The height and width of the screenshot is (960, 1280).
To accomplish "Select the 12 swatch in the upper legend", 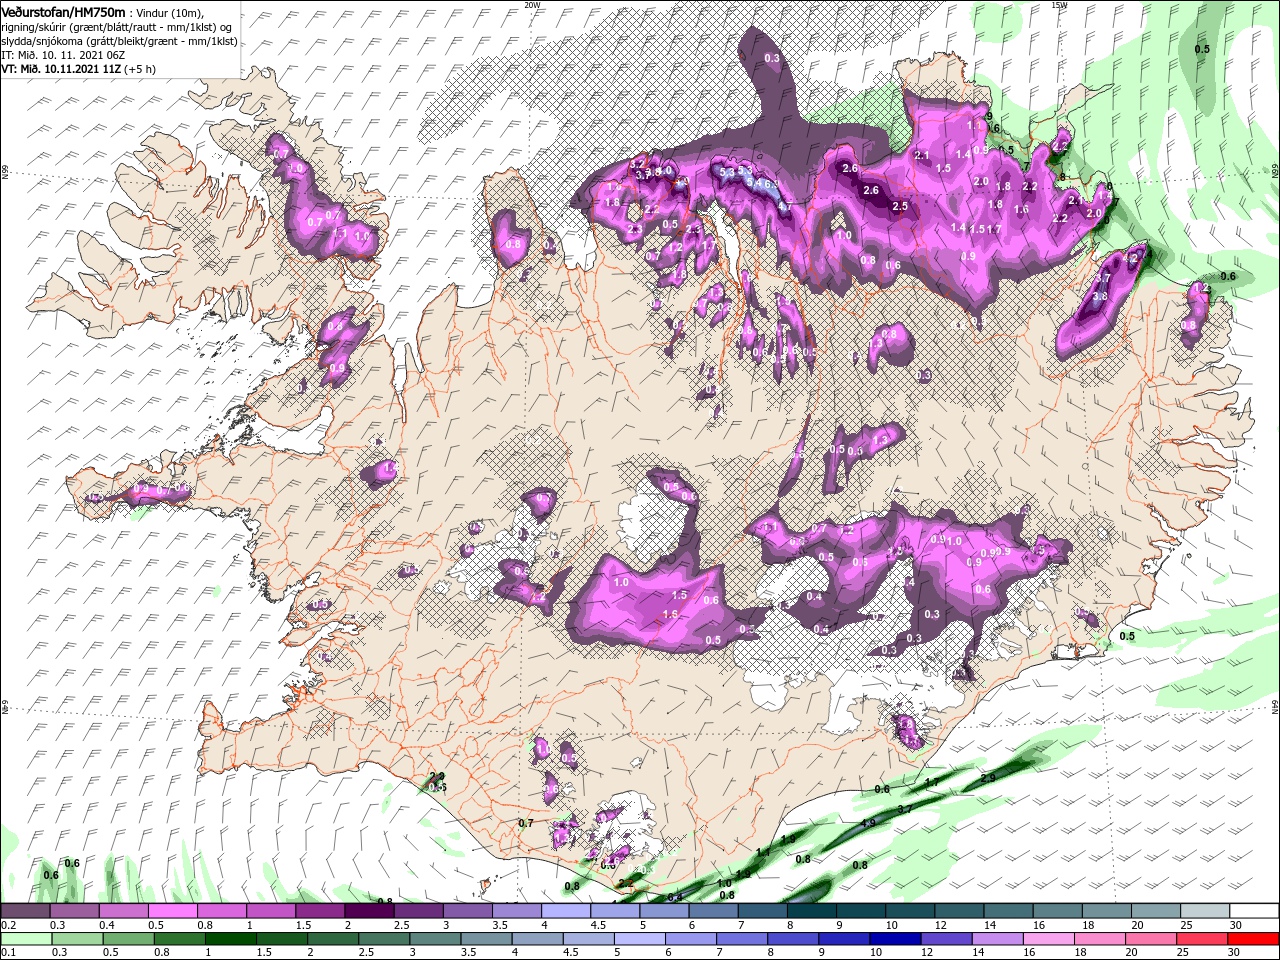I will pos(959,911).
